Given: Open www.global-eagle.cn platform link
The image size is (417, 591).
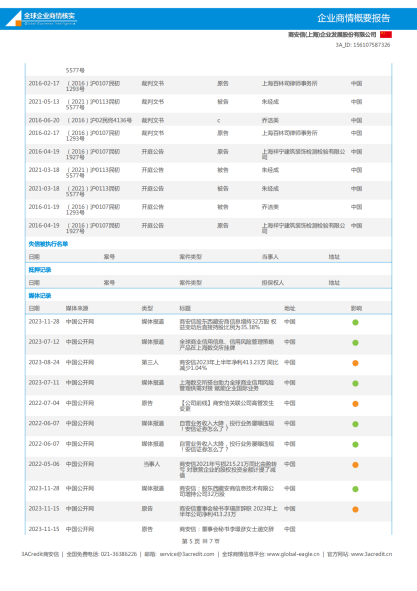Looking at the screenshot, I should coord(293,554).
